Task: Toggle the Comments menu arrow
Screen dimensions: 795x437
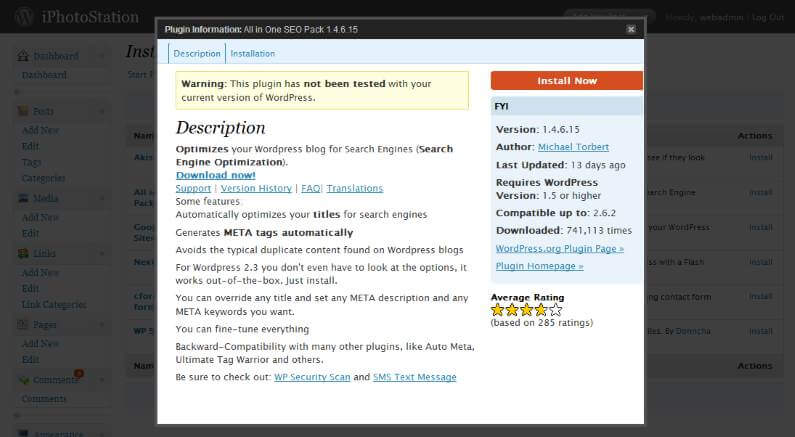Action: [x=101, y=380]
